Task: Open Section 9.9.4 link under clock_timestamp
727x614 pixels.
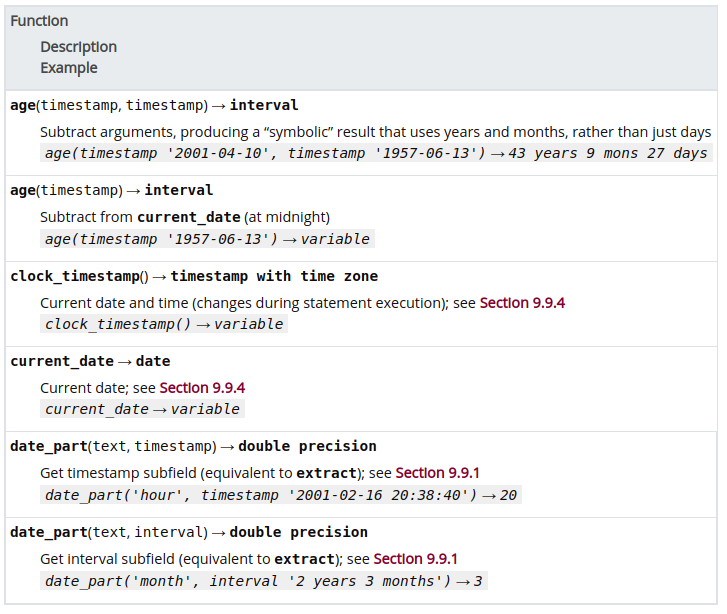Action: click(522, 302)
